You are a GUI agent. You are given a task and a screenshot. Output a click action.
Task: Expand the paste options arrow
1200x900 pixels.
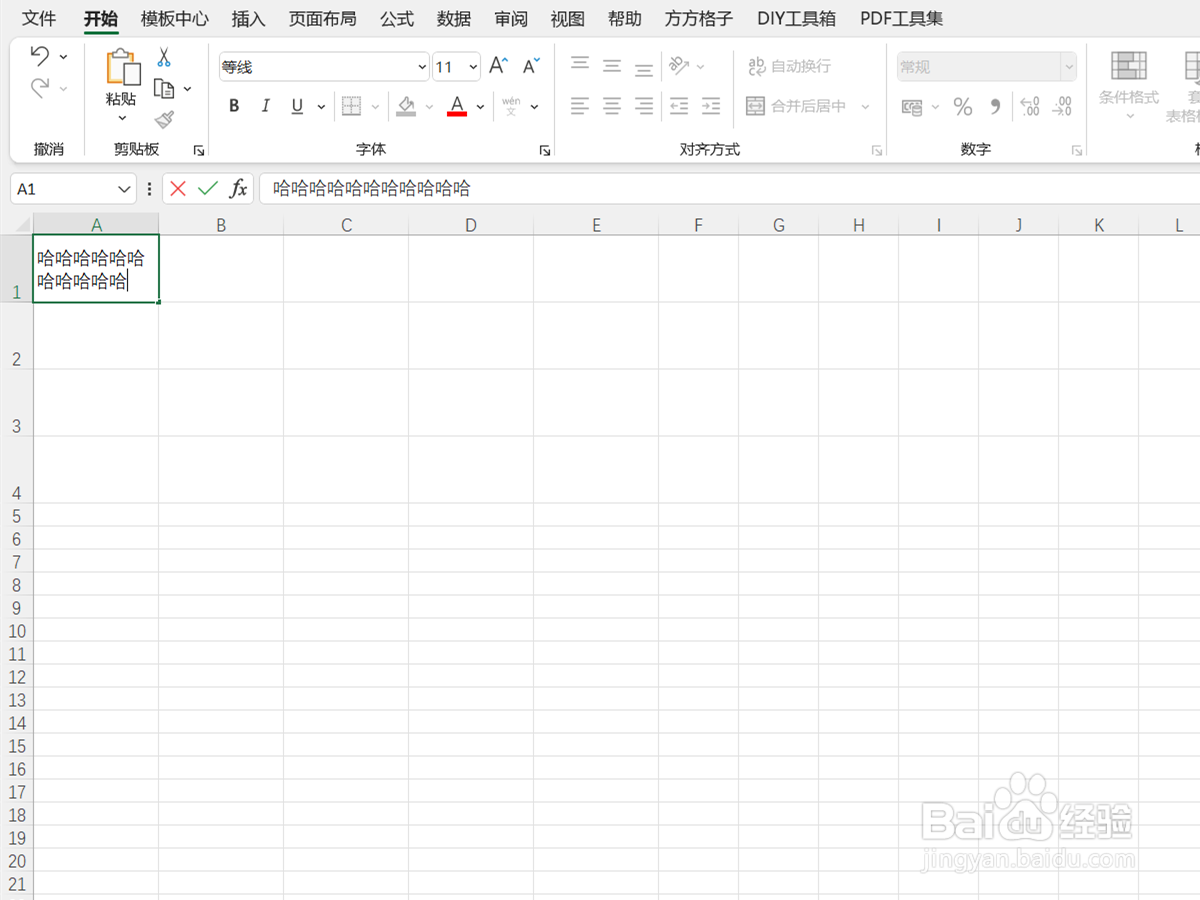122,118
